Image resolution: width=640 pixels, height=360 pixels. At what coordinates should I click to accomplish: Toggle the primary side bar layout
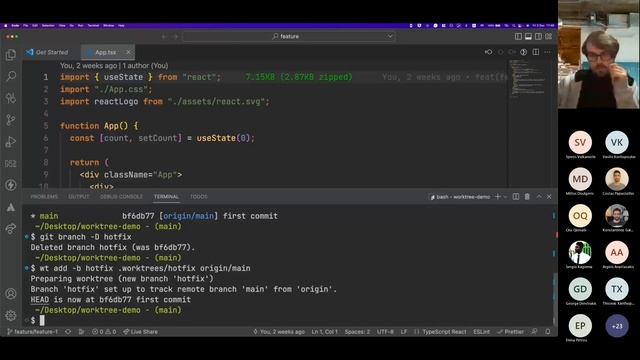point(518,36)
